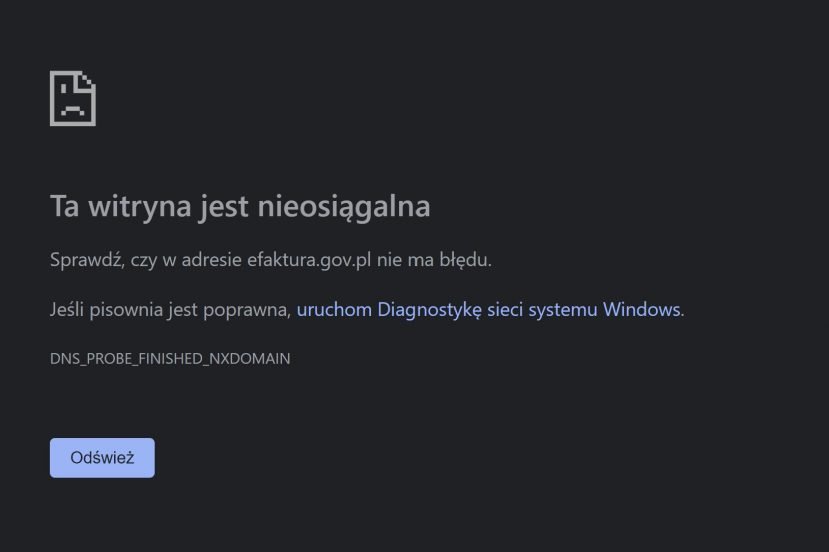Click the text Jeśli pisownia jest poprawna

170,309
